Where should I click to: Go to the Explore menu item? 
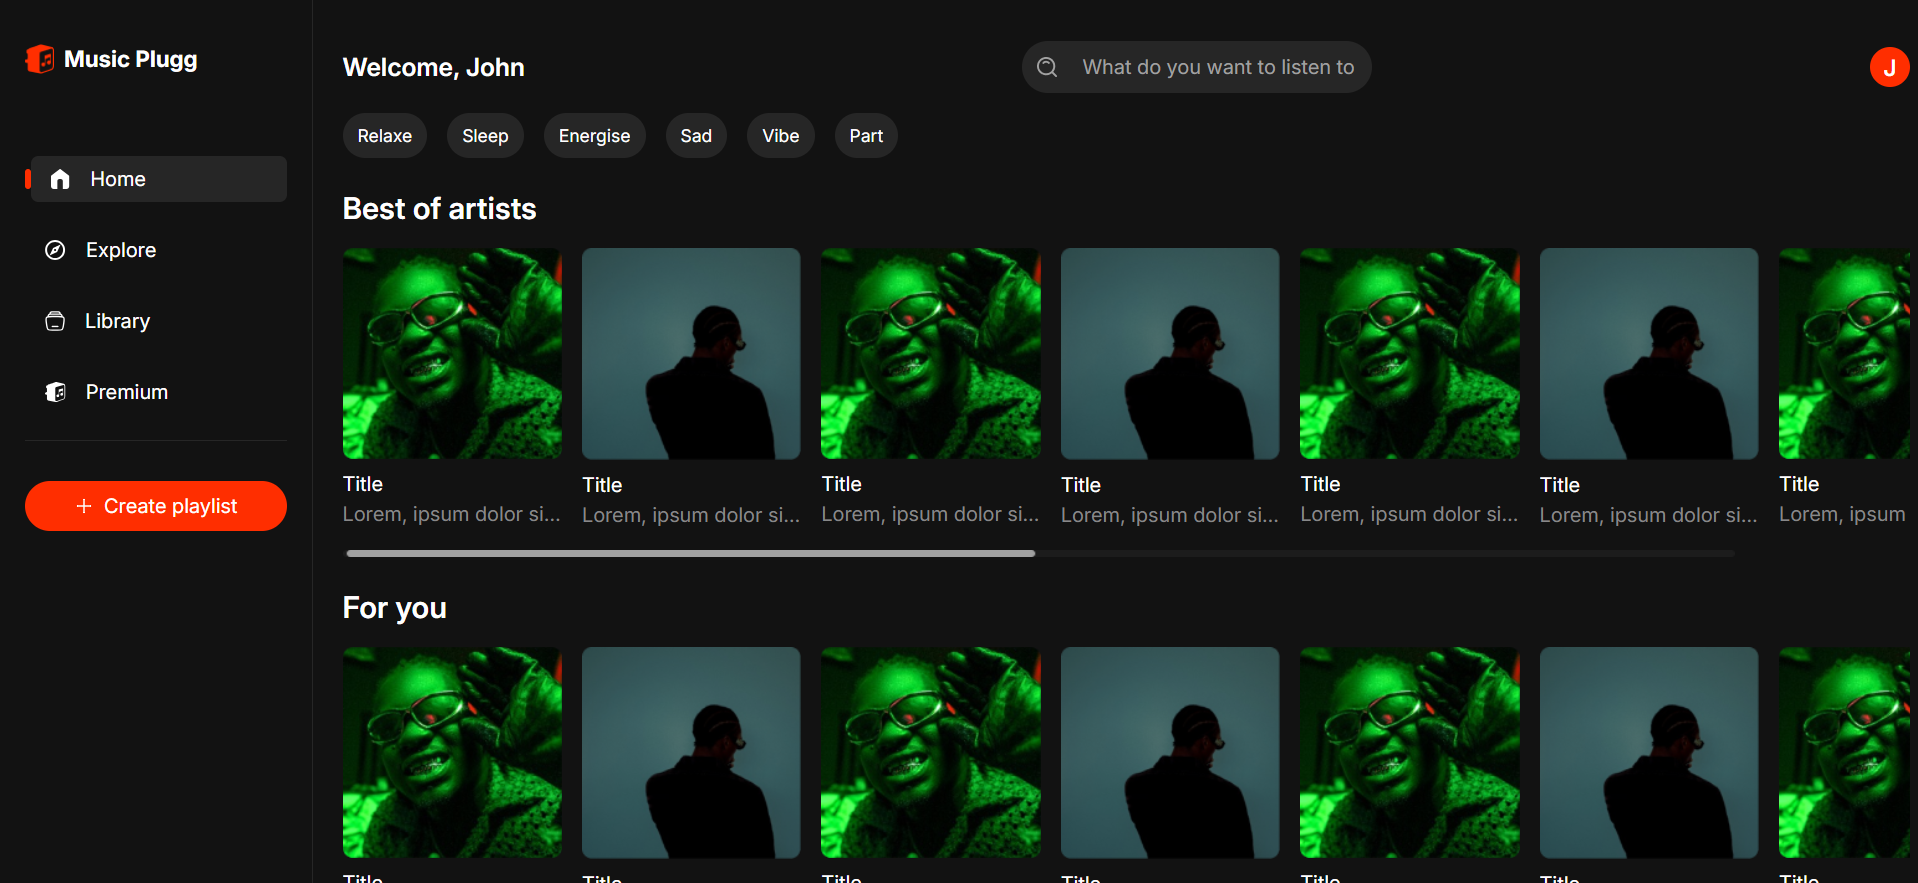click(x=158, y=250)
